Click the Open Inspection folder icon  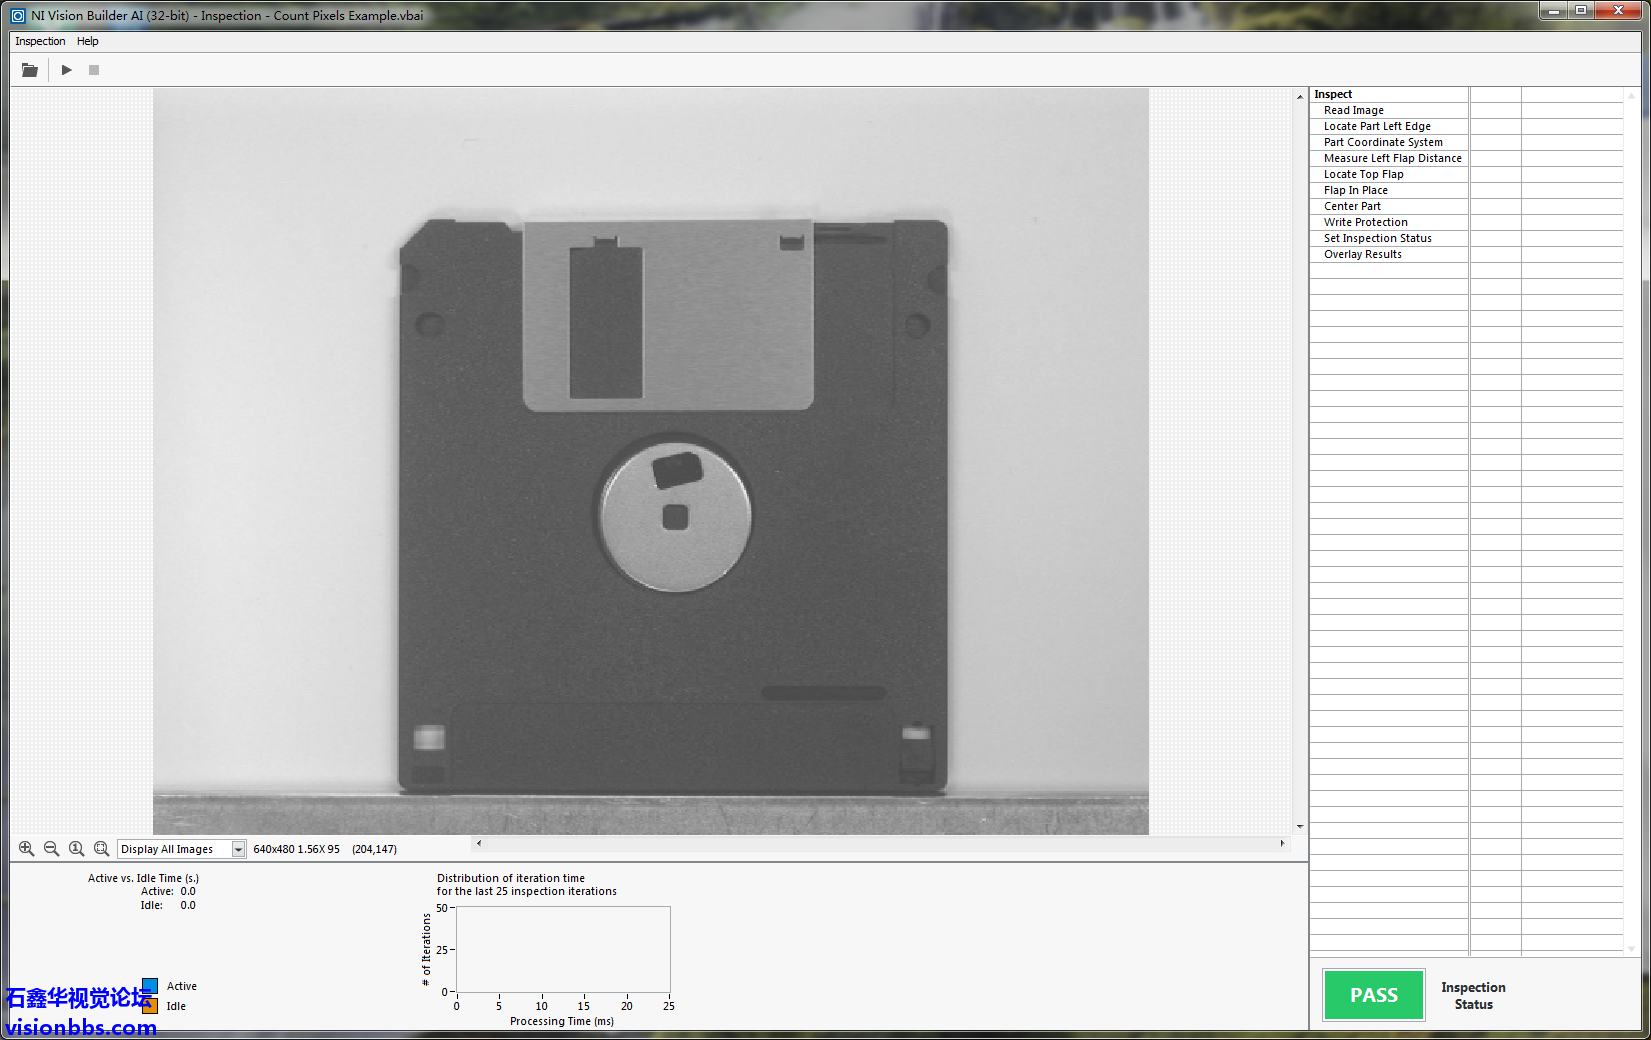30,70
